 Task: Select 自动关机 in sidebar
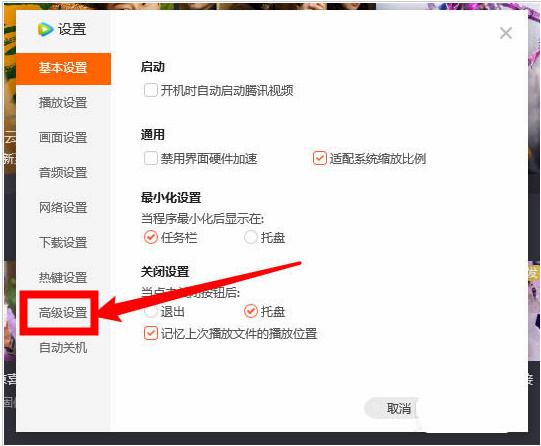[63, 347]
